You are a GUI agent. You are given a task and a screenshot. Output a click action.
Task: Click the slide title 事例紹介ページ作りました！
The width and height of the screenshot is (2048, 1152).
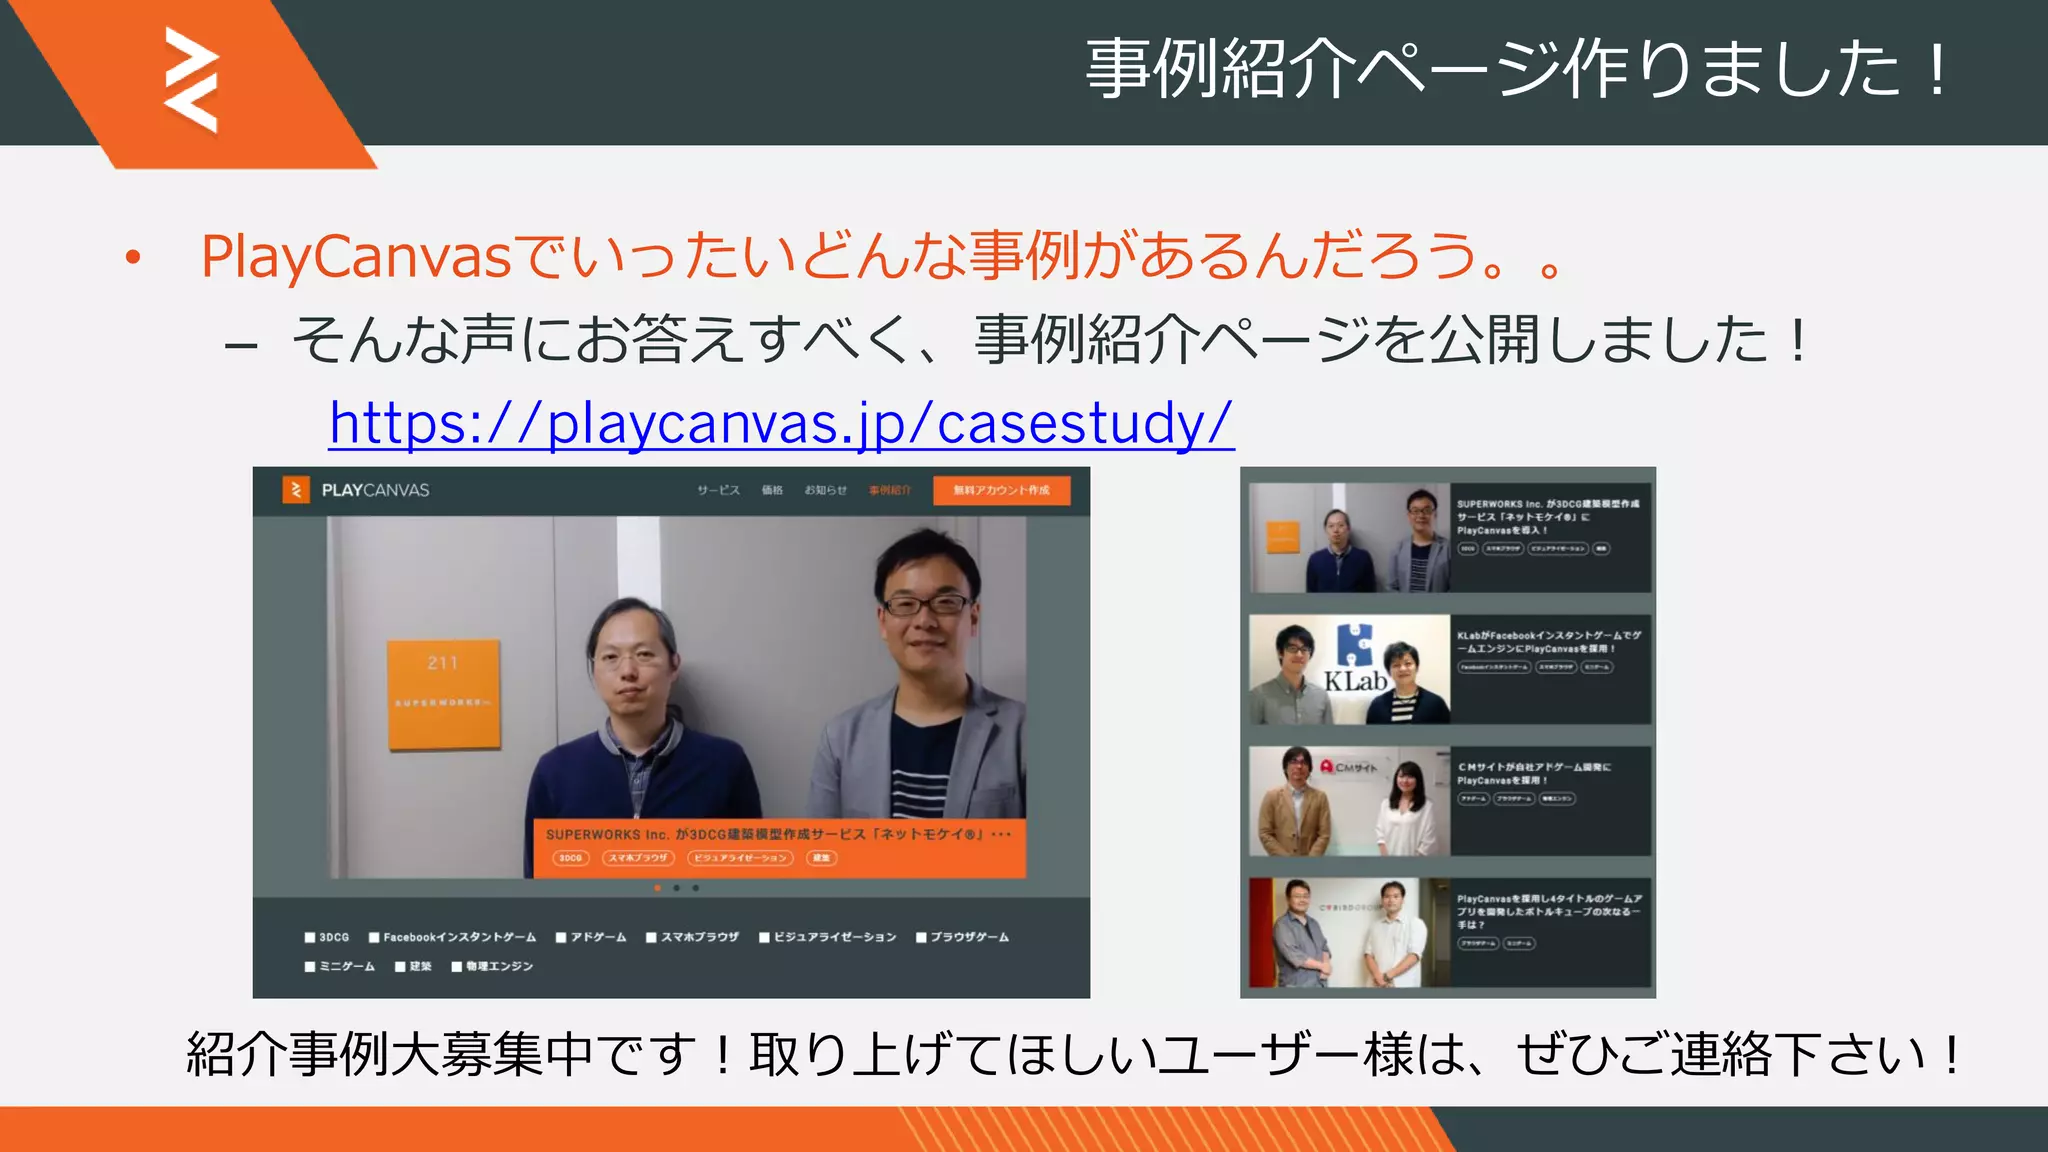coord(1517,69)
